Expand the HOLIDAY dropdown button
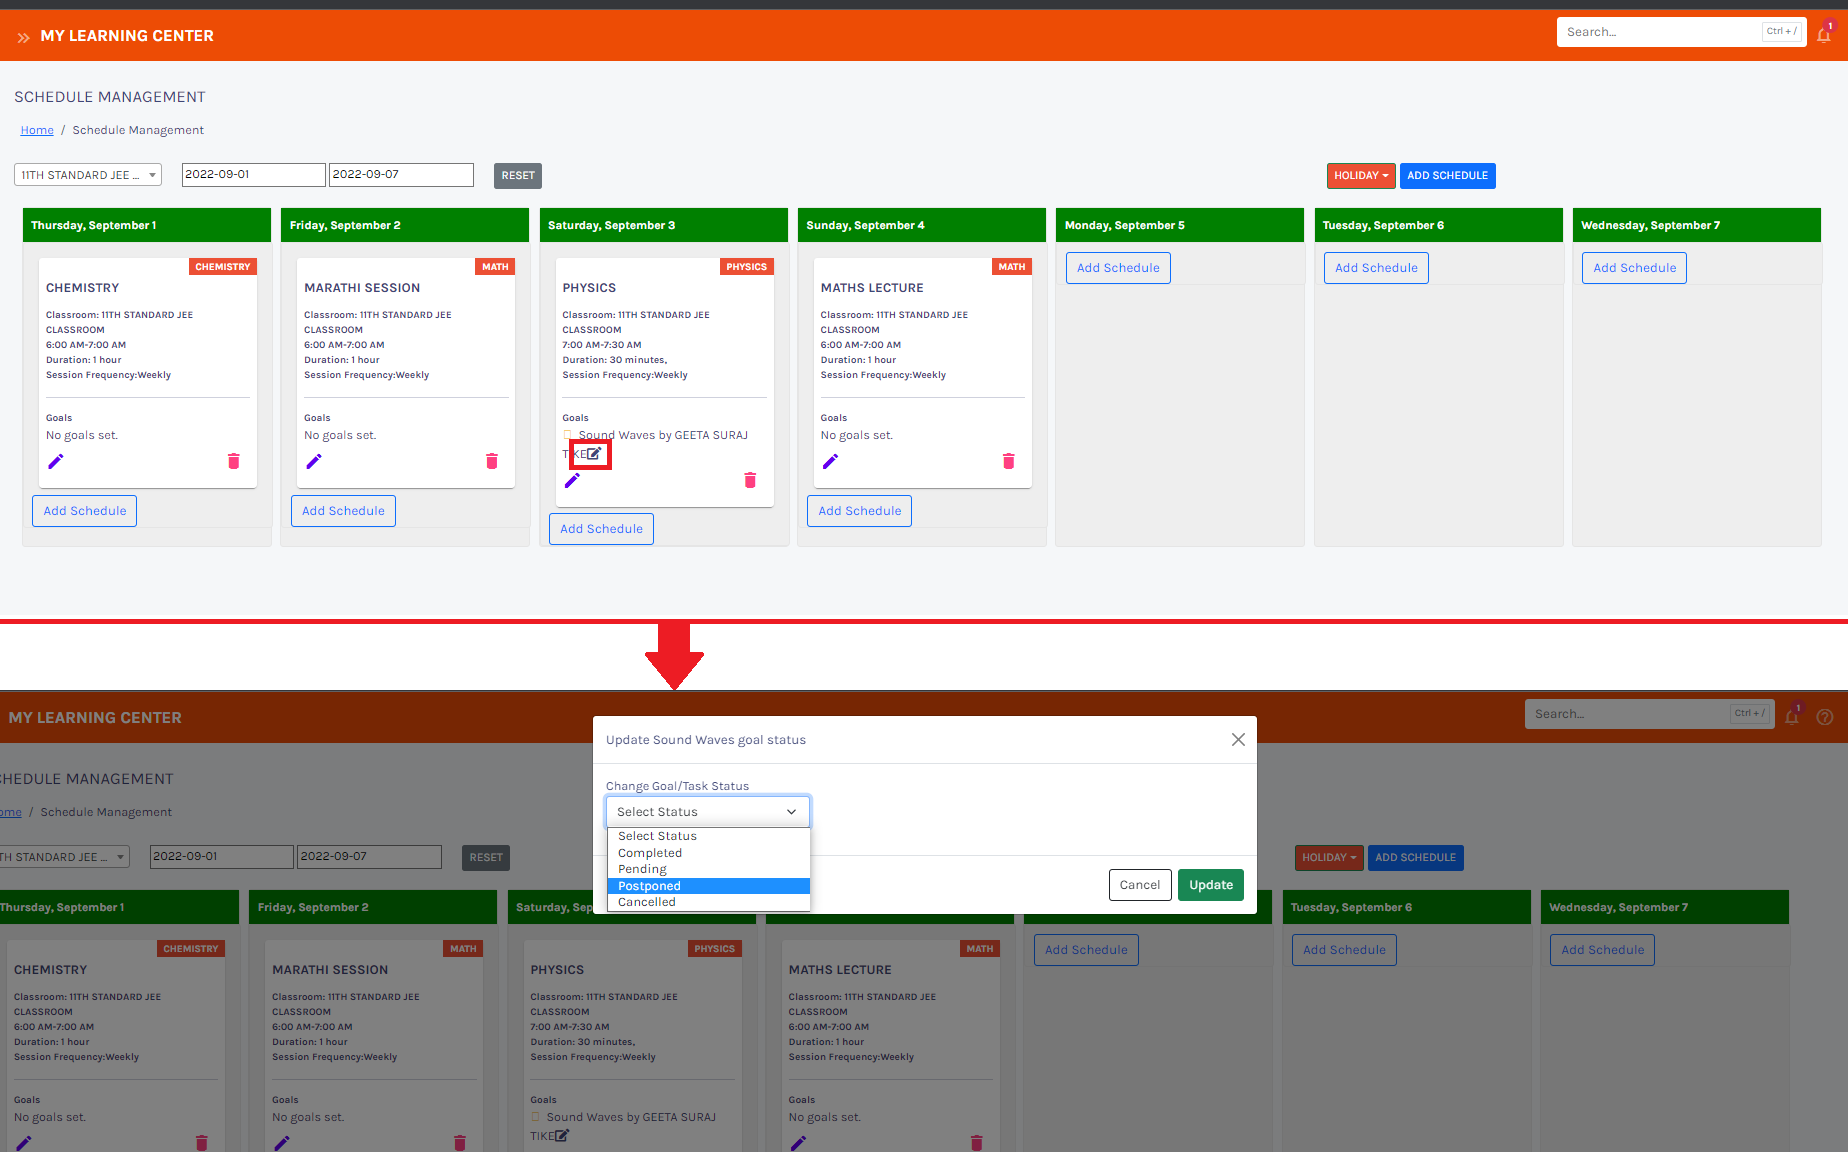 pos(1360,176)
